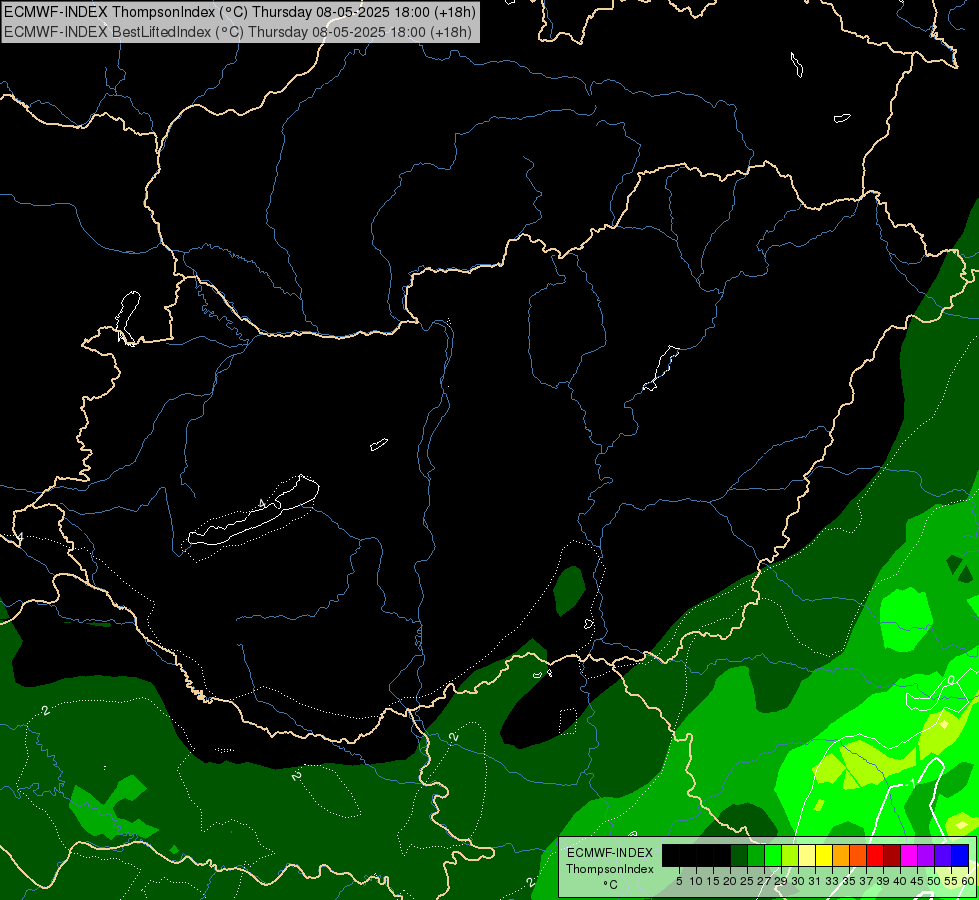Select the violet 50–55 legend swatch
This screenshot has width=979, height=900.
(x=943, y=855)
